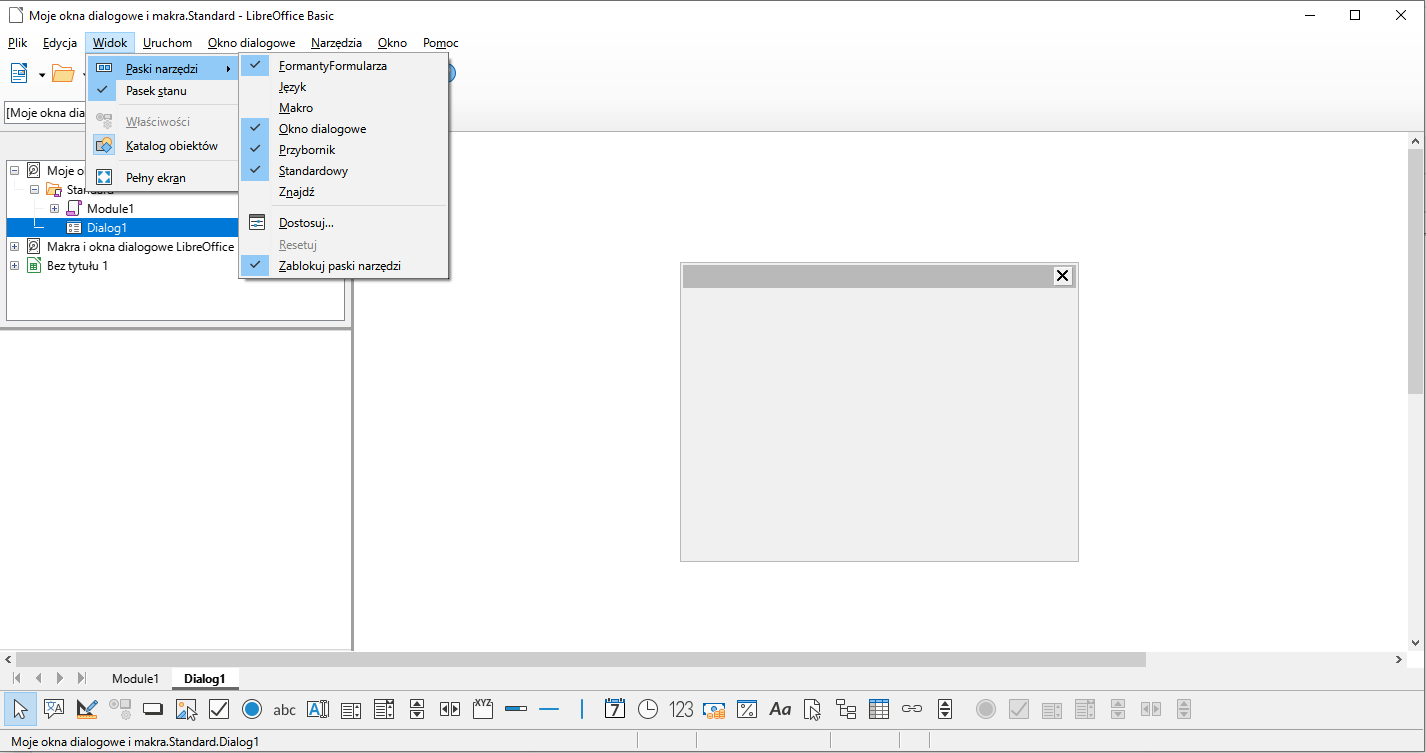The image size is (1426, 753).
Task: Expand the Module1 tree node
Action: 55,209
